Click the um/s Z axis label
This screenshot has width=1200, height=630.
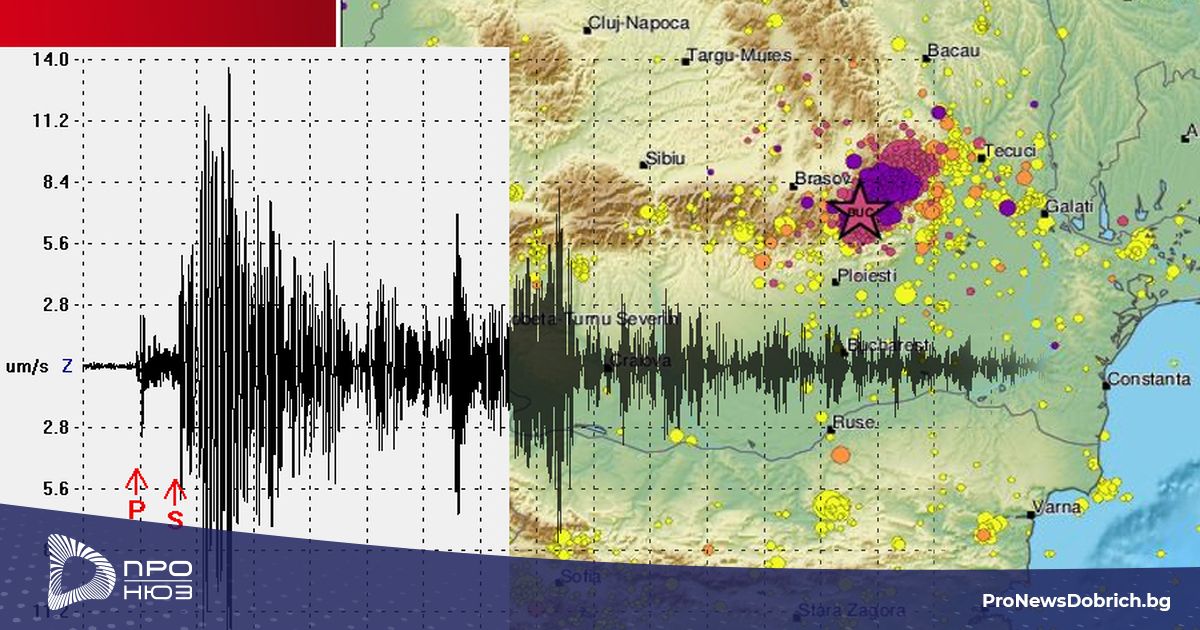click(38, 367)
